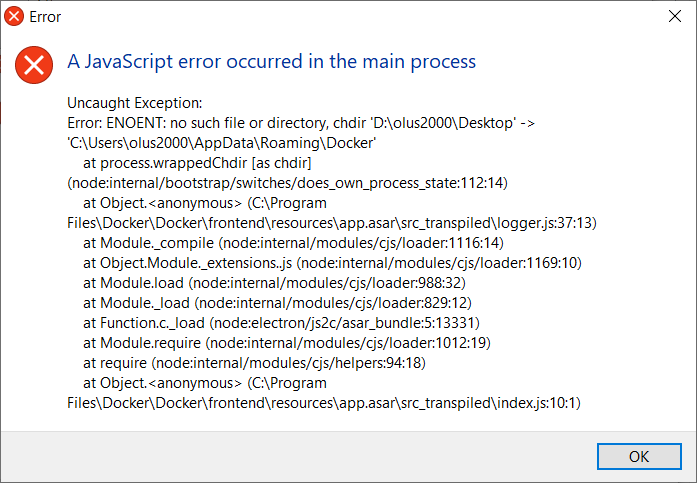Click the Function.c._load asar_bundle line
Image resolution: width=697 pixels, height=483 pixels.
coord(281,323)
